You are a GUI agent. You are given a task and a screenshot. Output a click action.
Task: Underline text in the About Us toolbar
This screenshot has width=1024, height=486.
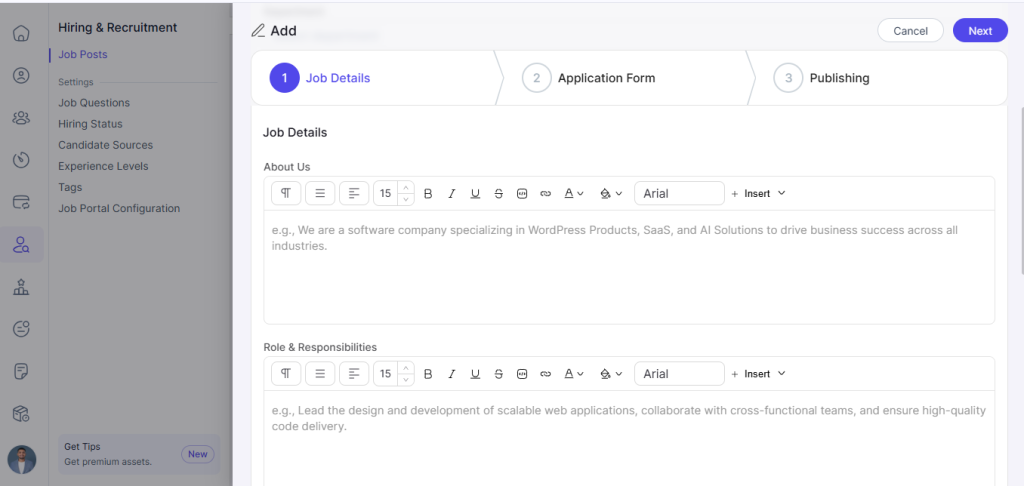(475, 194)
